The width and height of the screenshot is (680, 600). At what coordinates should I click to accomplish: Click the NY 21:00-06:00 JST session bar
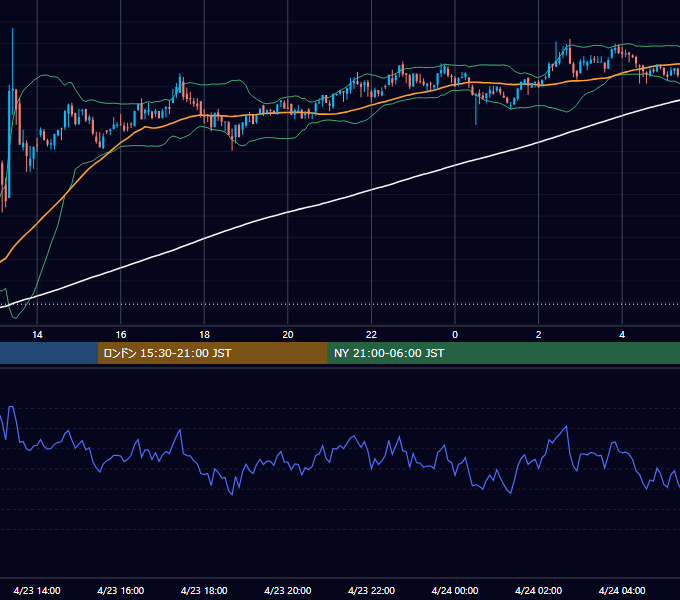tap(503, 353)
